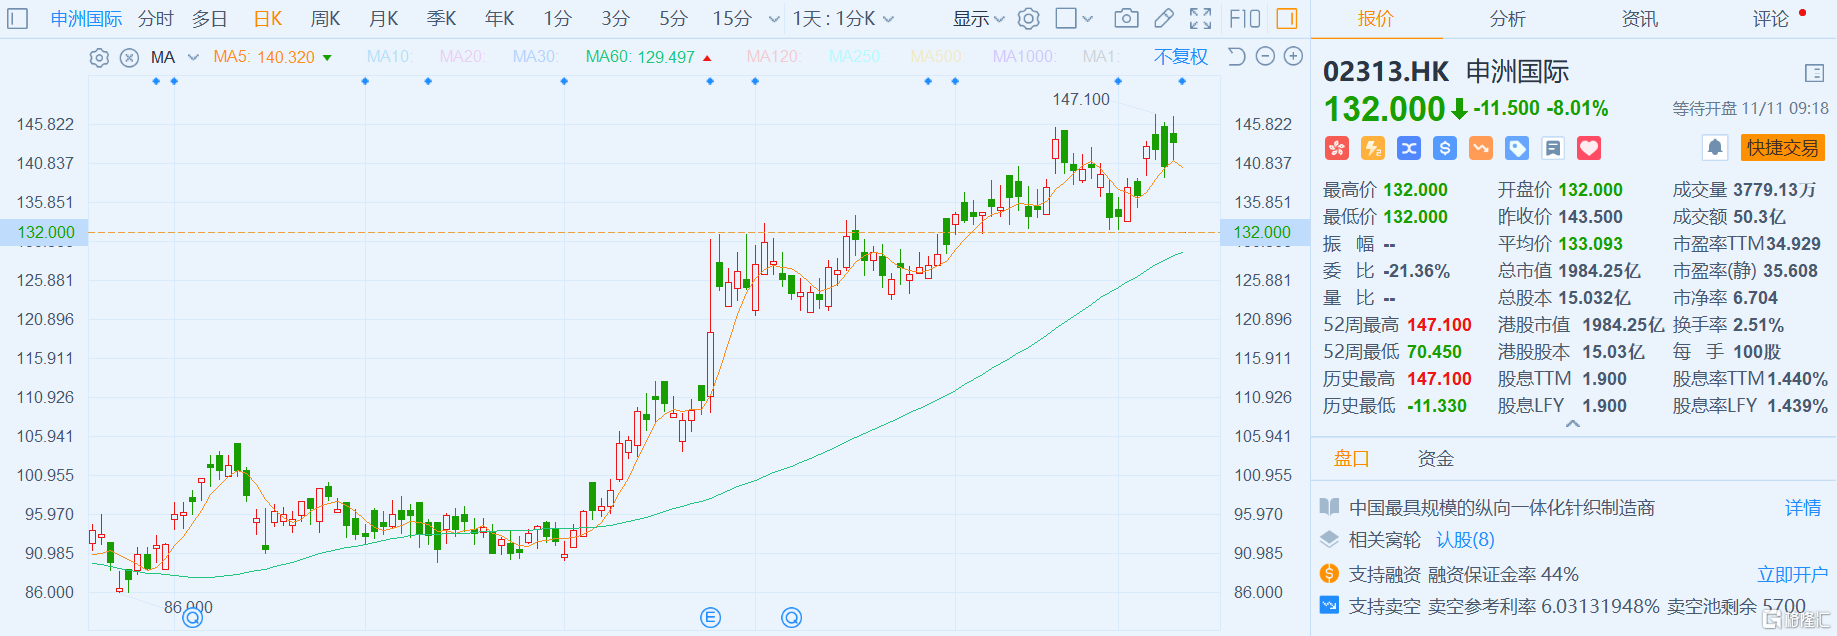The height and width of the screenshot is (636, 1837).
Task: Click the blue dollar sign icon below price
Action: point(1445,148)
